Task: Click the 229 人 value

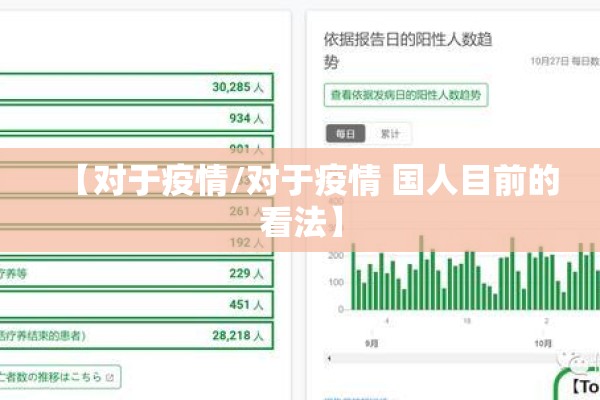Action: tap(246, 274)
